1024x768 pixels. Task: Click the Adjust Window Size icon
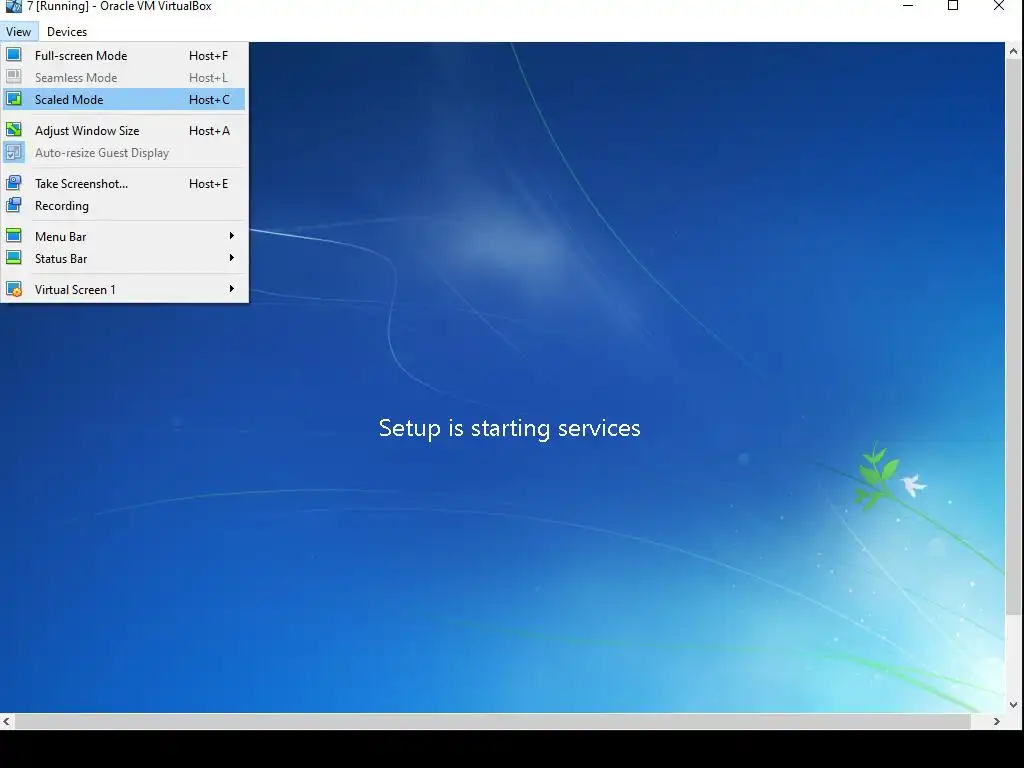pyautogui.click(x=14, y=130)
